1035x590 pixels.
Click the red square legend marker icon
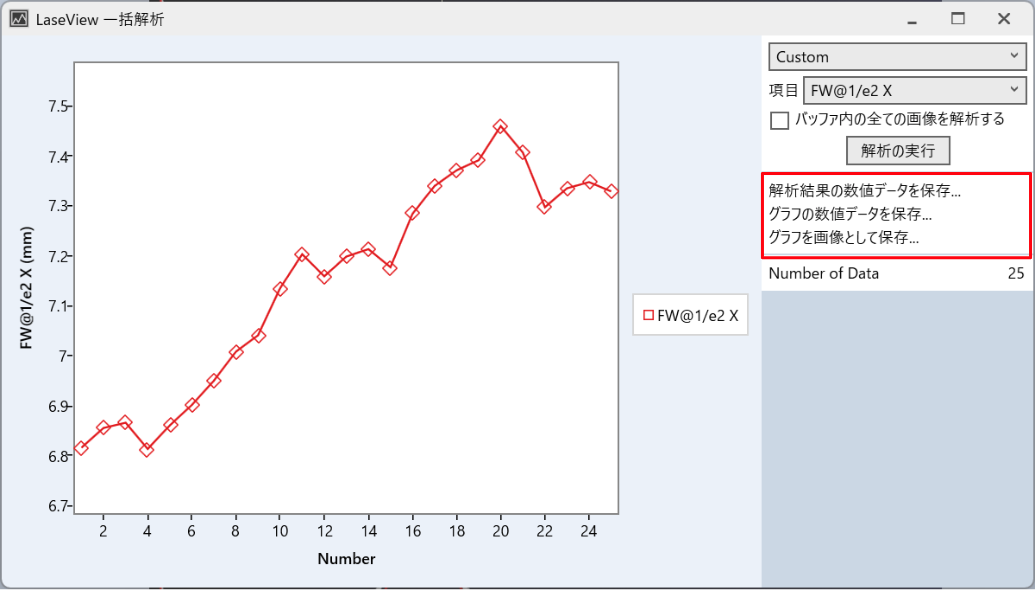click(648, 315)
